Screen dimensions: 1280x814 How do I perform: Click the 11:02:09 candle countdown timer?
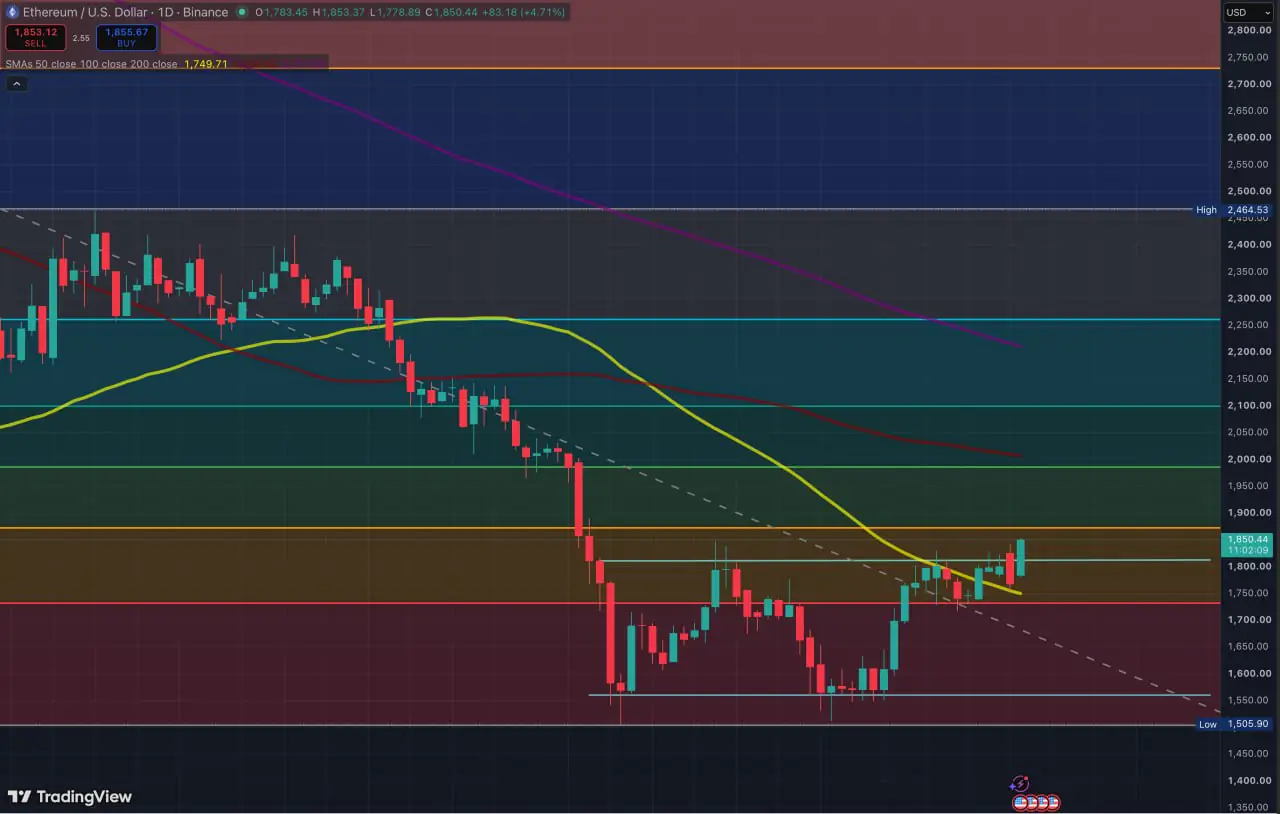coord(1249,550)
